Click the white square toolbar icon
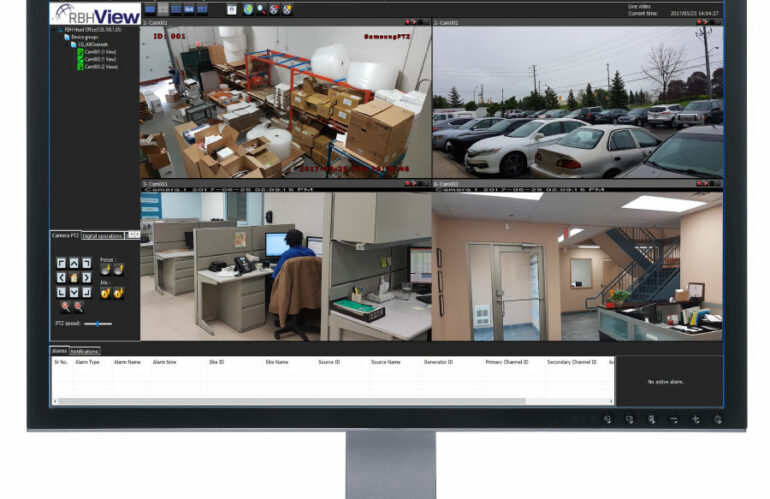 [232, 9]
